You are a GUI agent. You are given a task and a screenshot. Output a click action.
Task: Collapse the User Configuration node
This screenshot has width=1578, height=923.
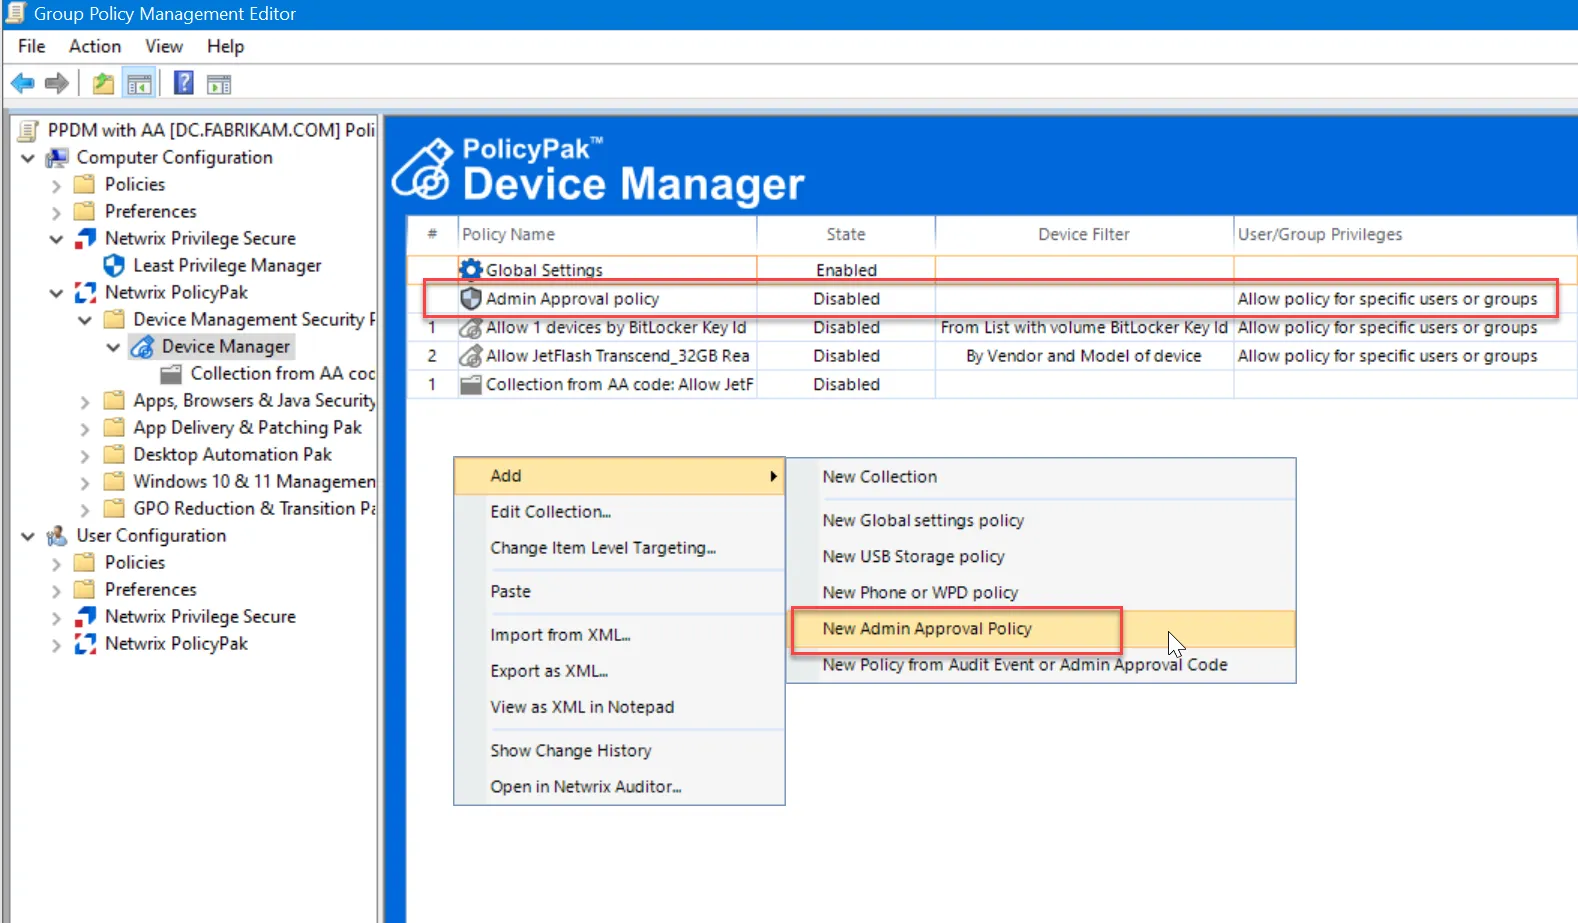(x=28, y=536)
